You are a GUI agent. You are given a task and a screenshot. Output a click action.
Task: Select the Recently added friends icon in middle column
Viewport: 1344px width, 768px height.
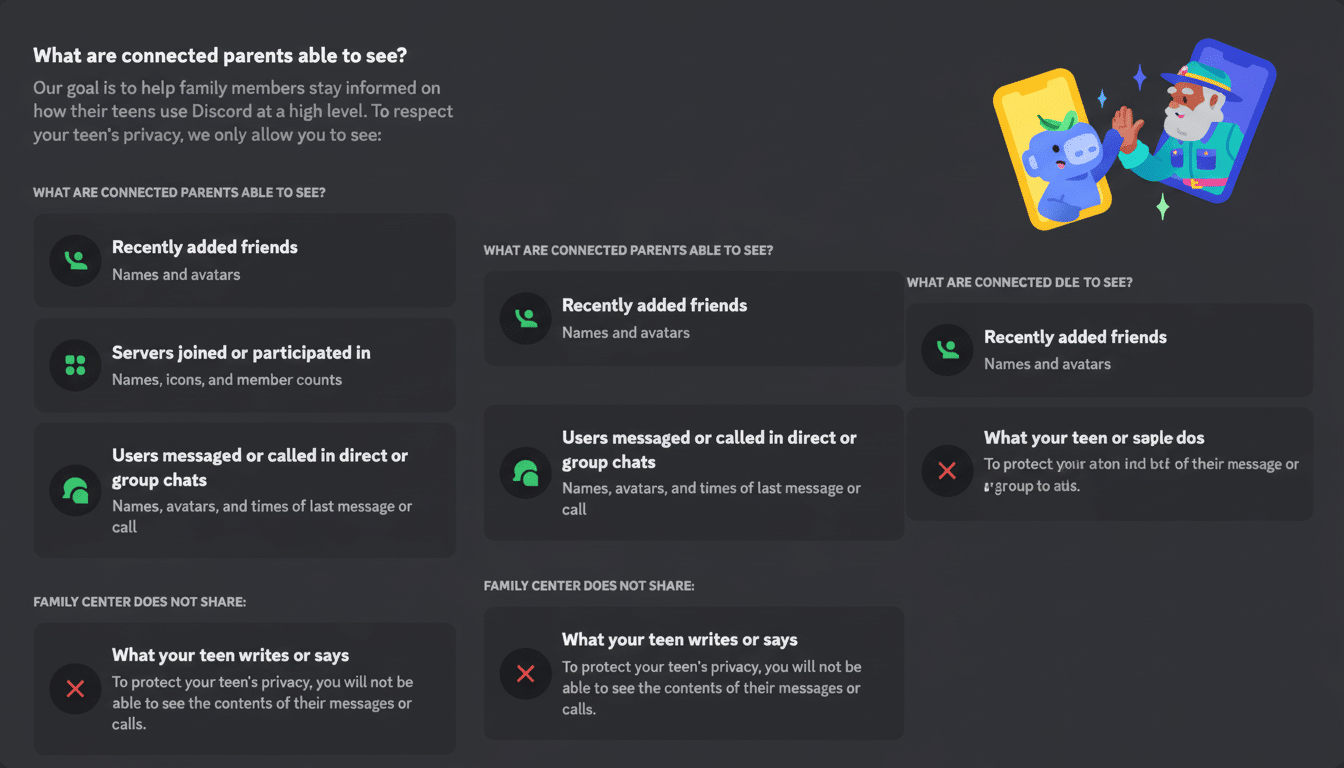[525, 319]
